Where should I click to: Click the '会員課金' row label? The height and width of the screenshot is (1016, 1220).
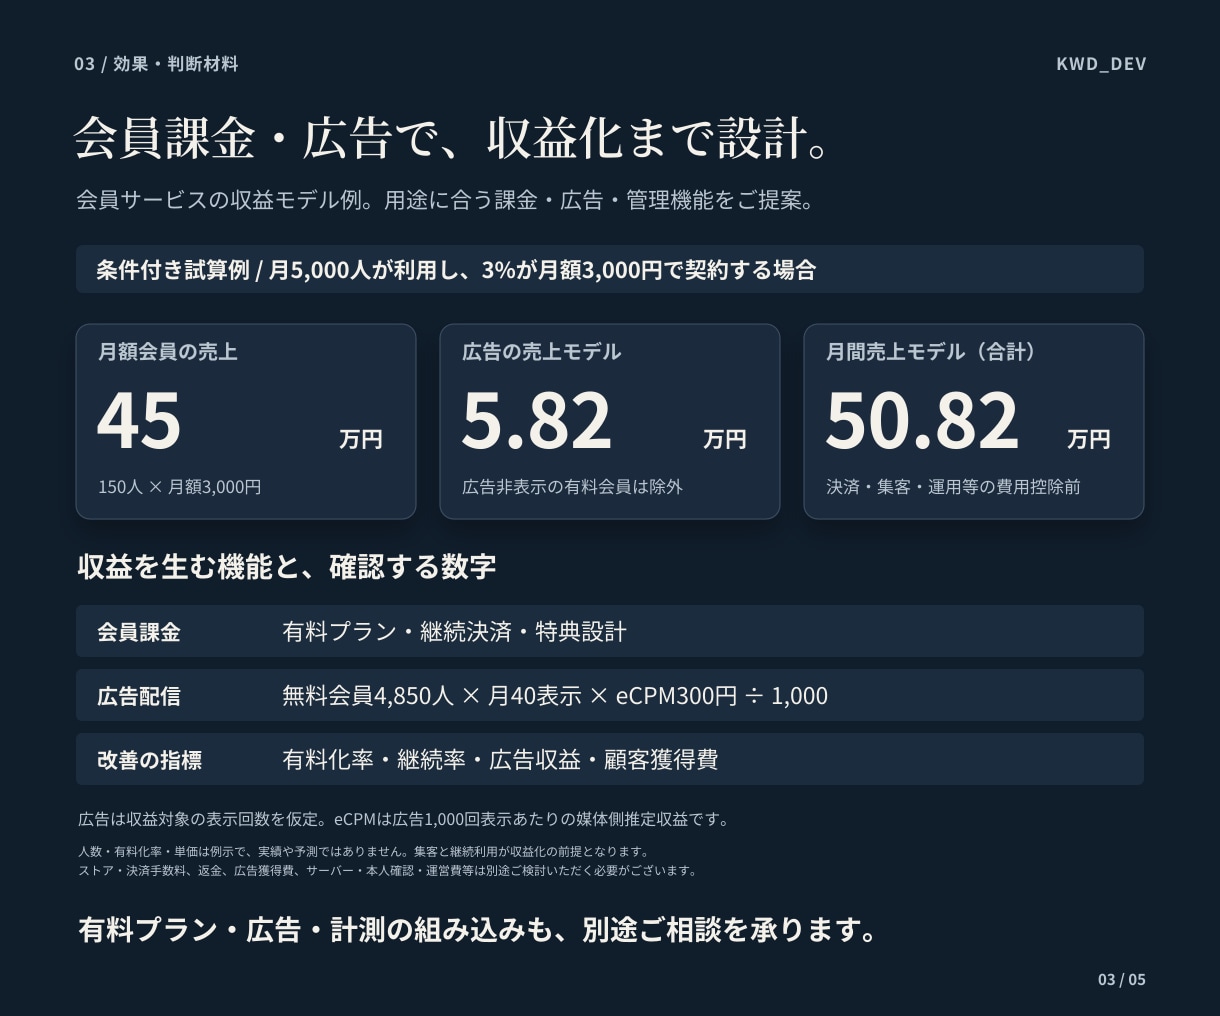coord(139,632)
